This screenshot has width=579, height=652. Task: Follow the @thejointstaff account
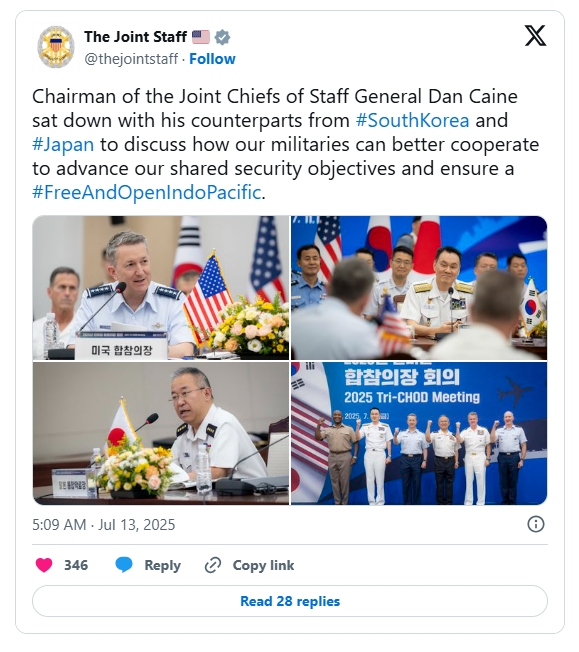[x=212, y=59]
